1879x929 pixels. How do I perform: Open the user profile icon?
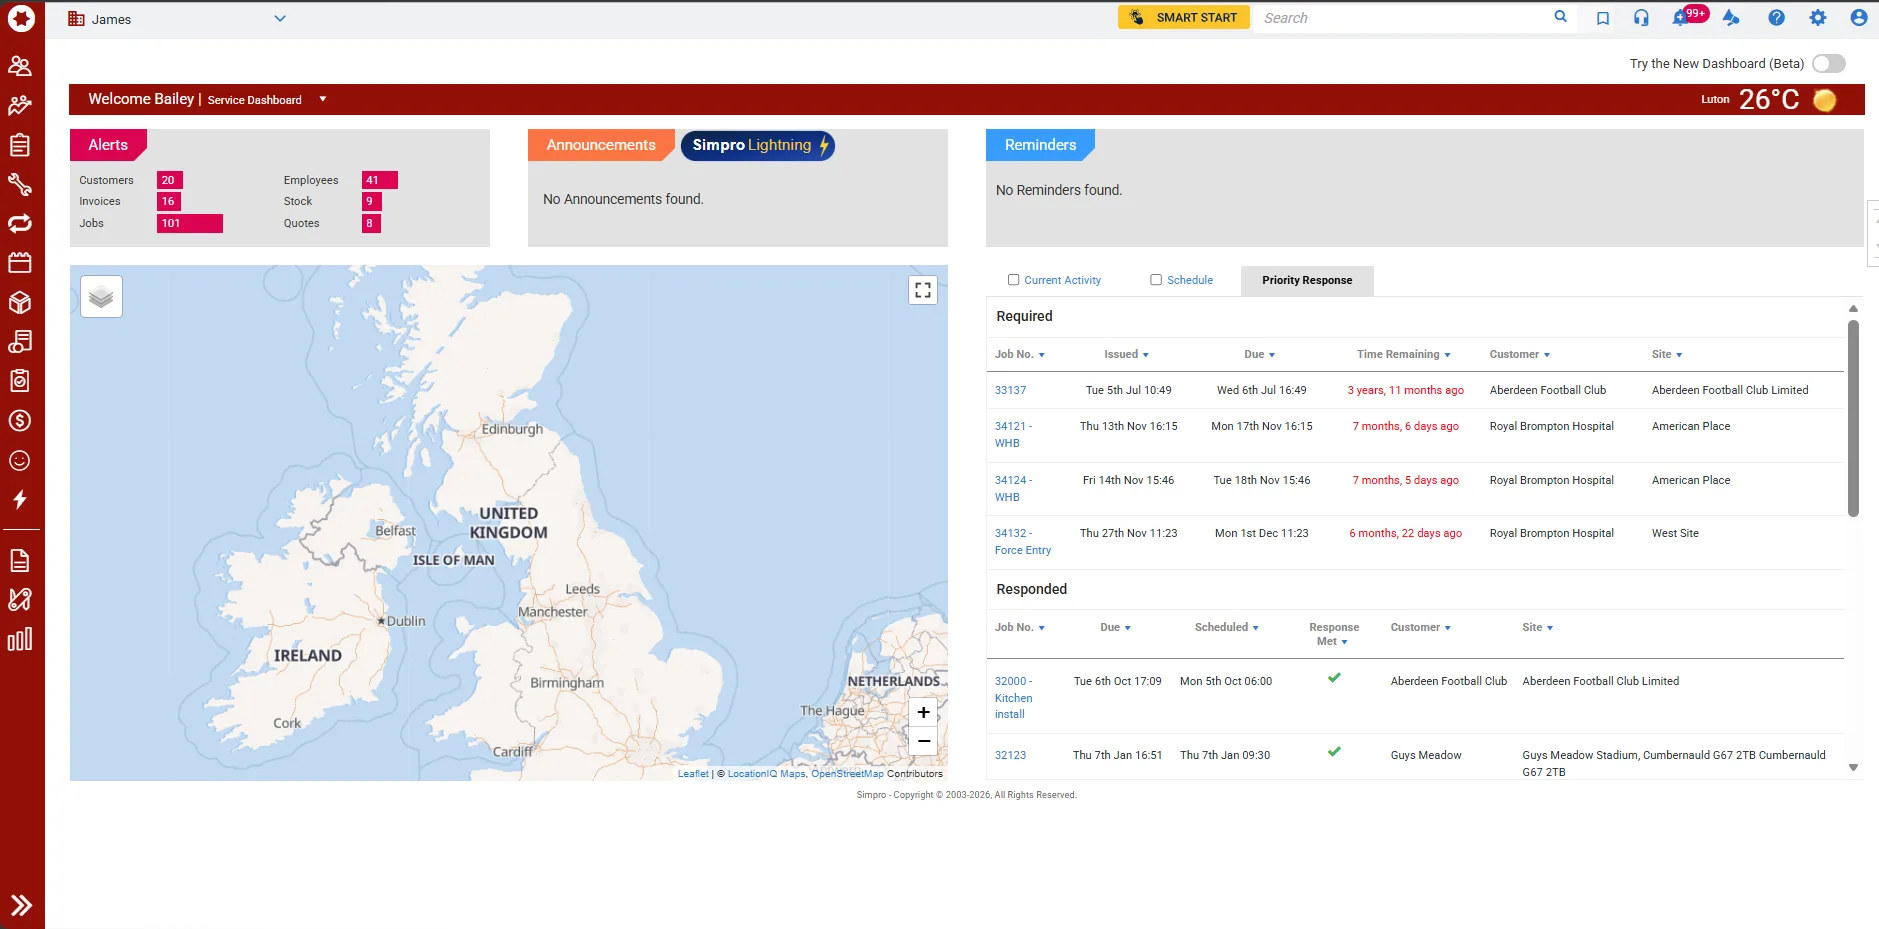1858,18
